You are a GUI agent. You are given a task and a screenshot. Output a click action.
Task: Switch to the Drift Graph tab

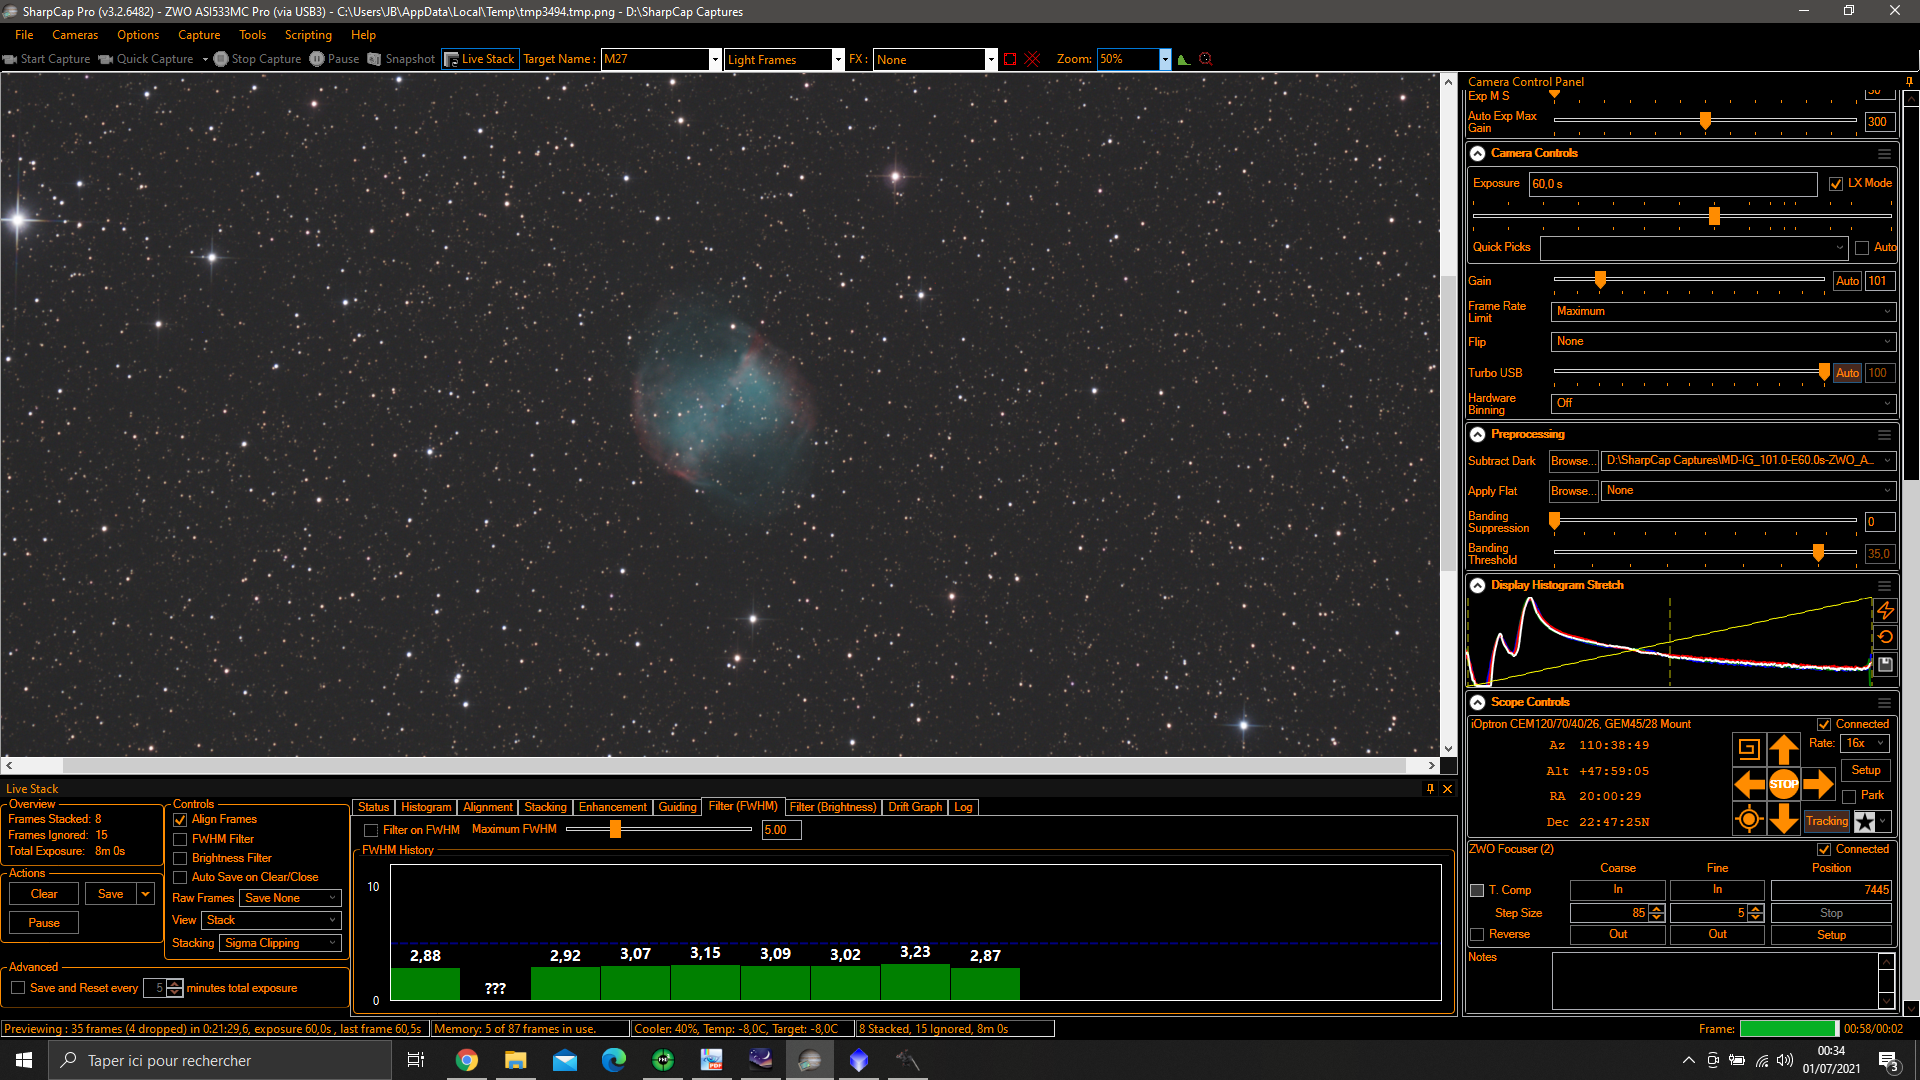tap(915, 807)
